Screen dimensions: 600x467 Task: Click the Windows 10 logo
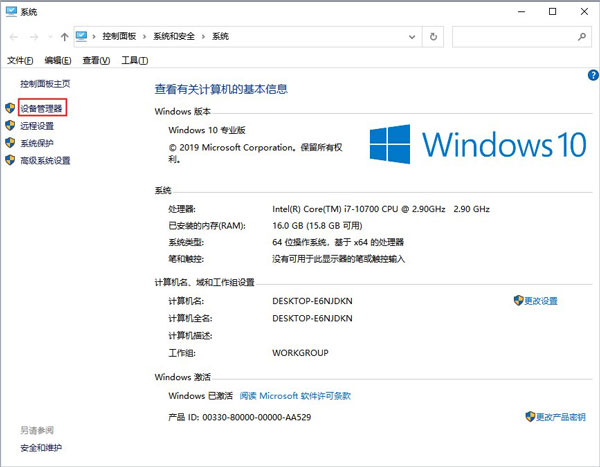(478, 144)
